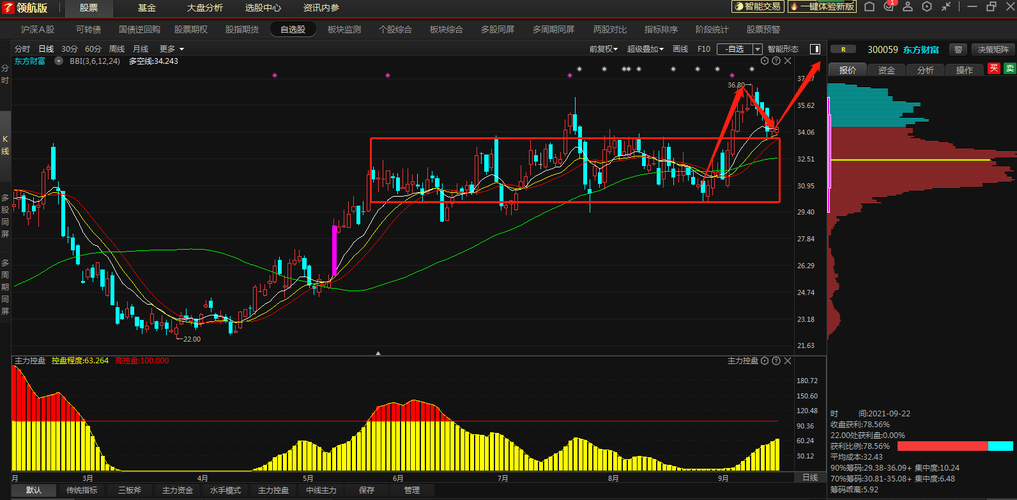Open message notifications with red badge
The height and width of the screenshot is (500, 1017).
[889, 6]
